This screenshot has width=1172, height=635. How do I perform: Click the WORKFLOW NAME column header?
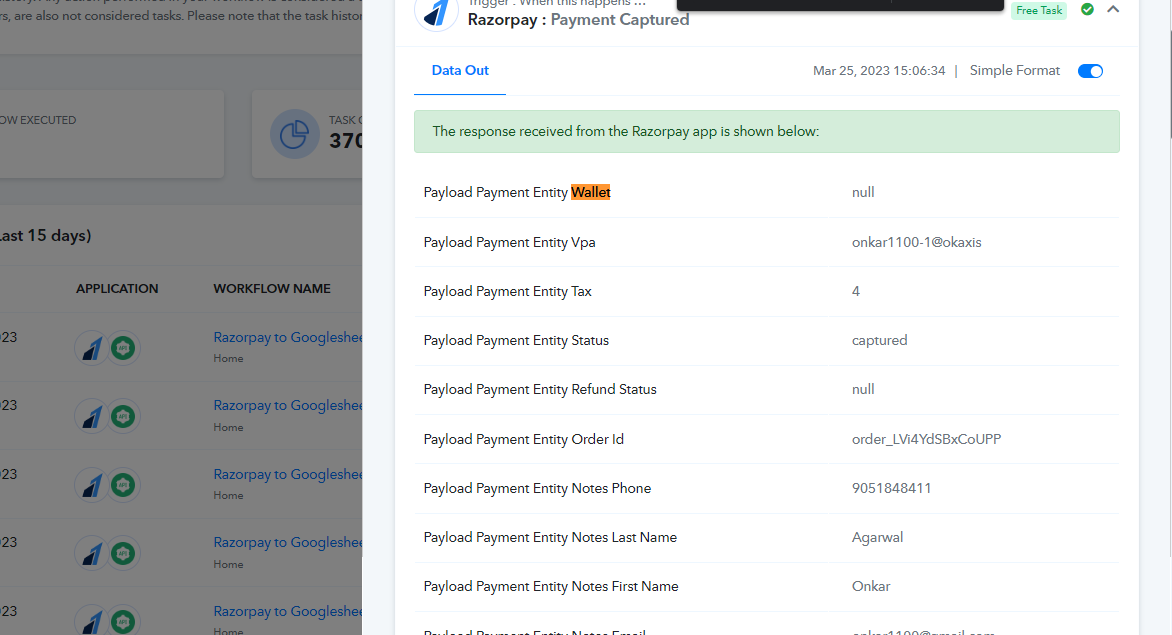(x=271, y=288)
